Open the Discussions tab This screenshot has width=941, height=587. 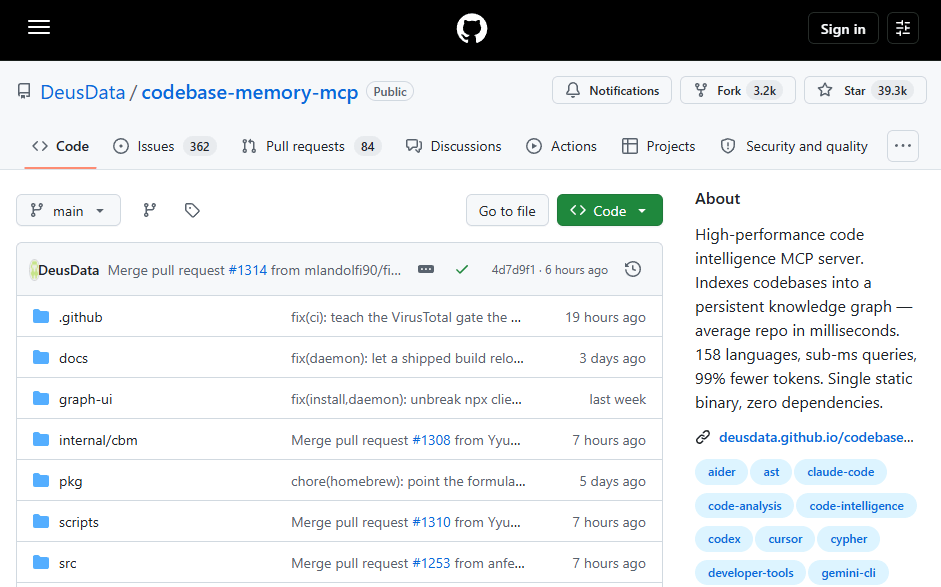pyautogui.click(x=454, y=146)
